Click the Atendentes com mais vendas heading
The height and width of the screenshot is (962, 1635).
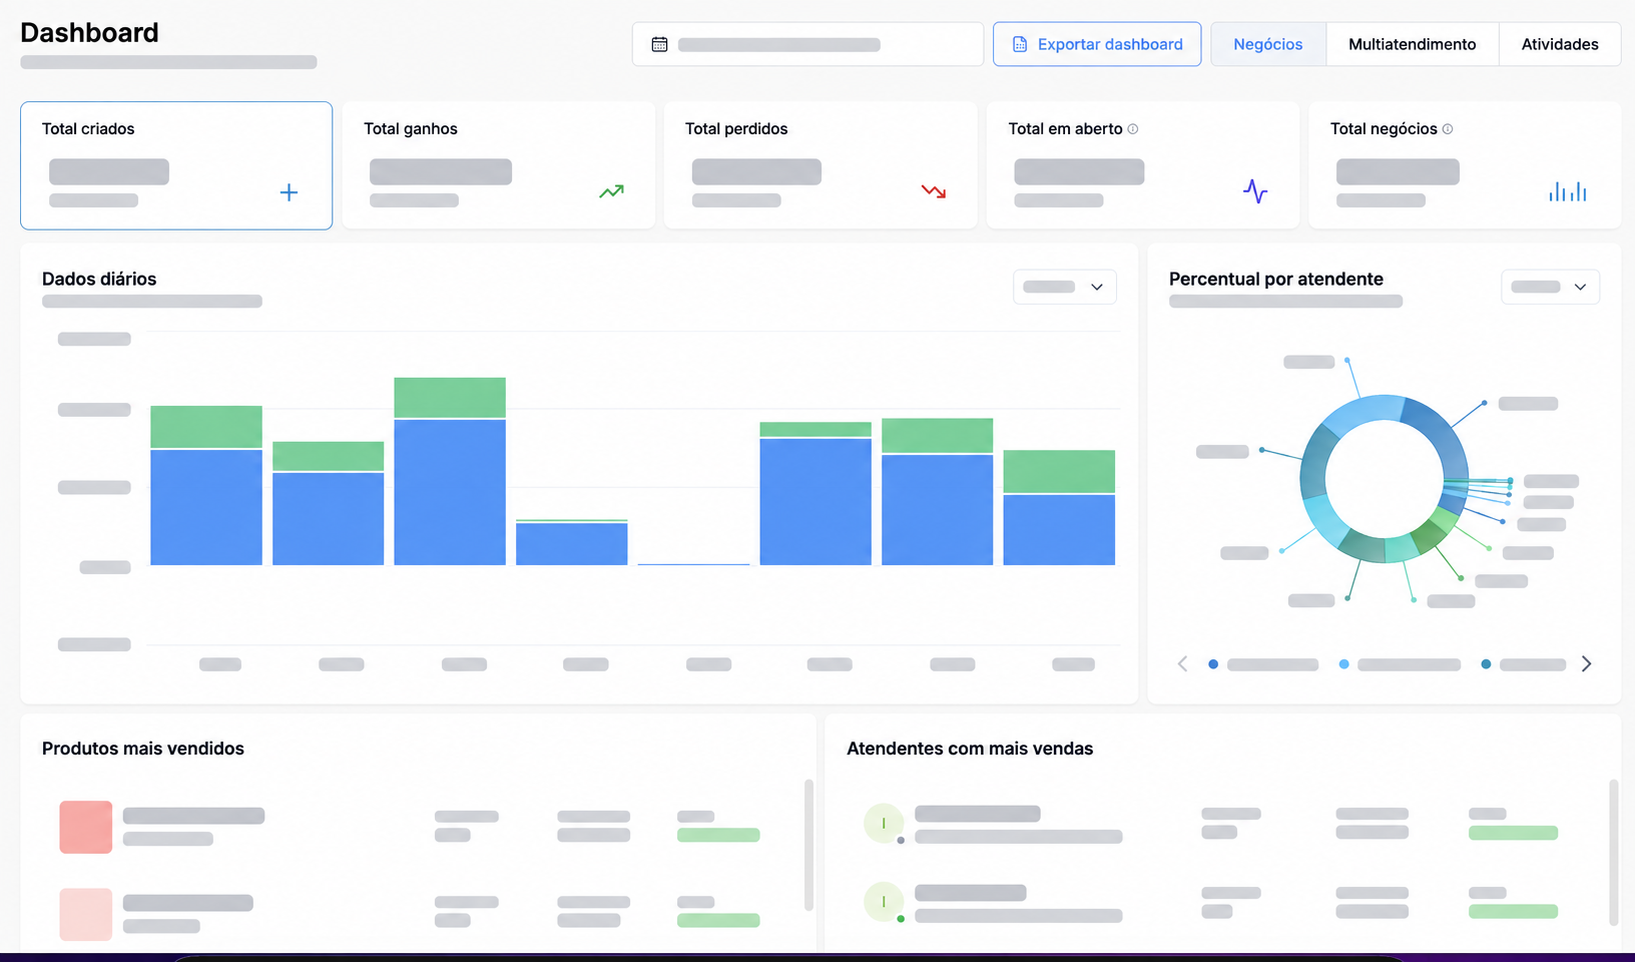[970, 749]
